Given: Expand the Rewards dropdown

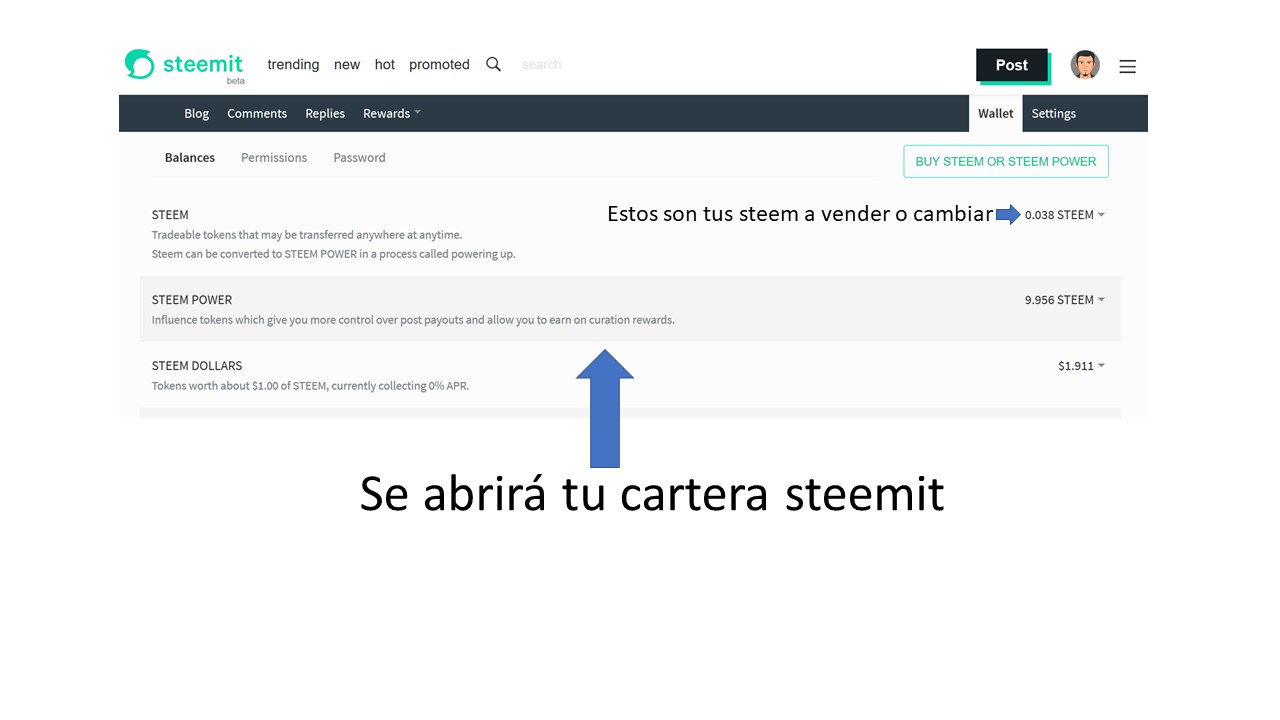Looking at the screenshot, I should [391, 113].
